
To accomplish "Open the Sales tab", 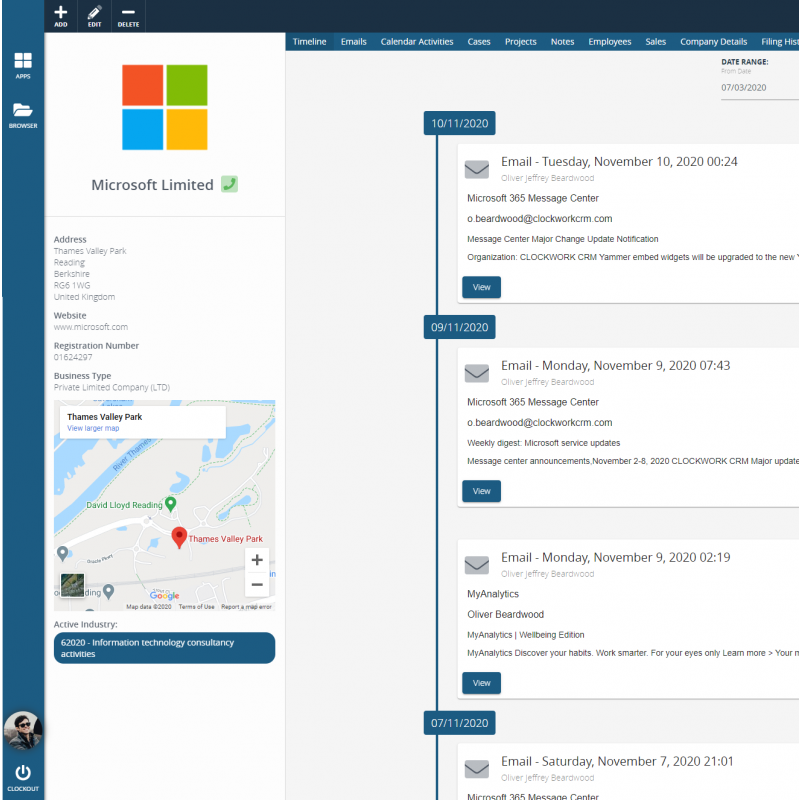I will coord(656,42).
